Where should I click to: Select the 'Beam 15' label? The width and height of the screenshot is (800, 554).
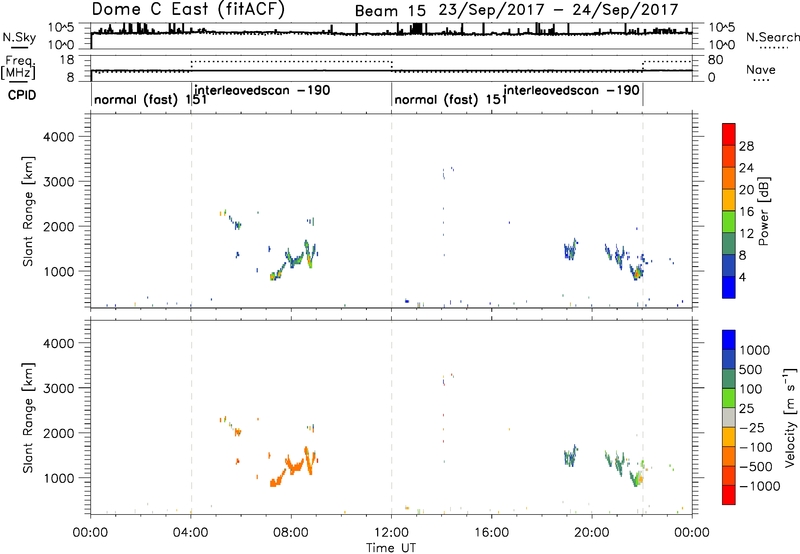pyautogui.click(x=392, y=11)
